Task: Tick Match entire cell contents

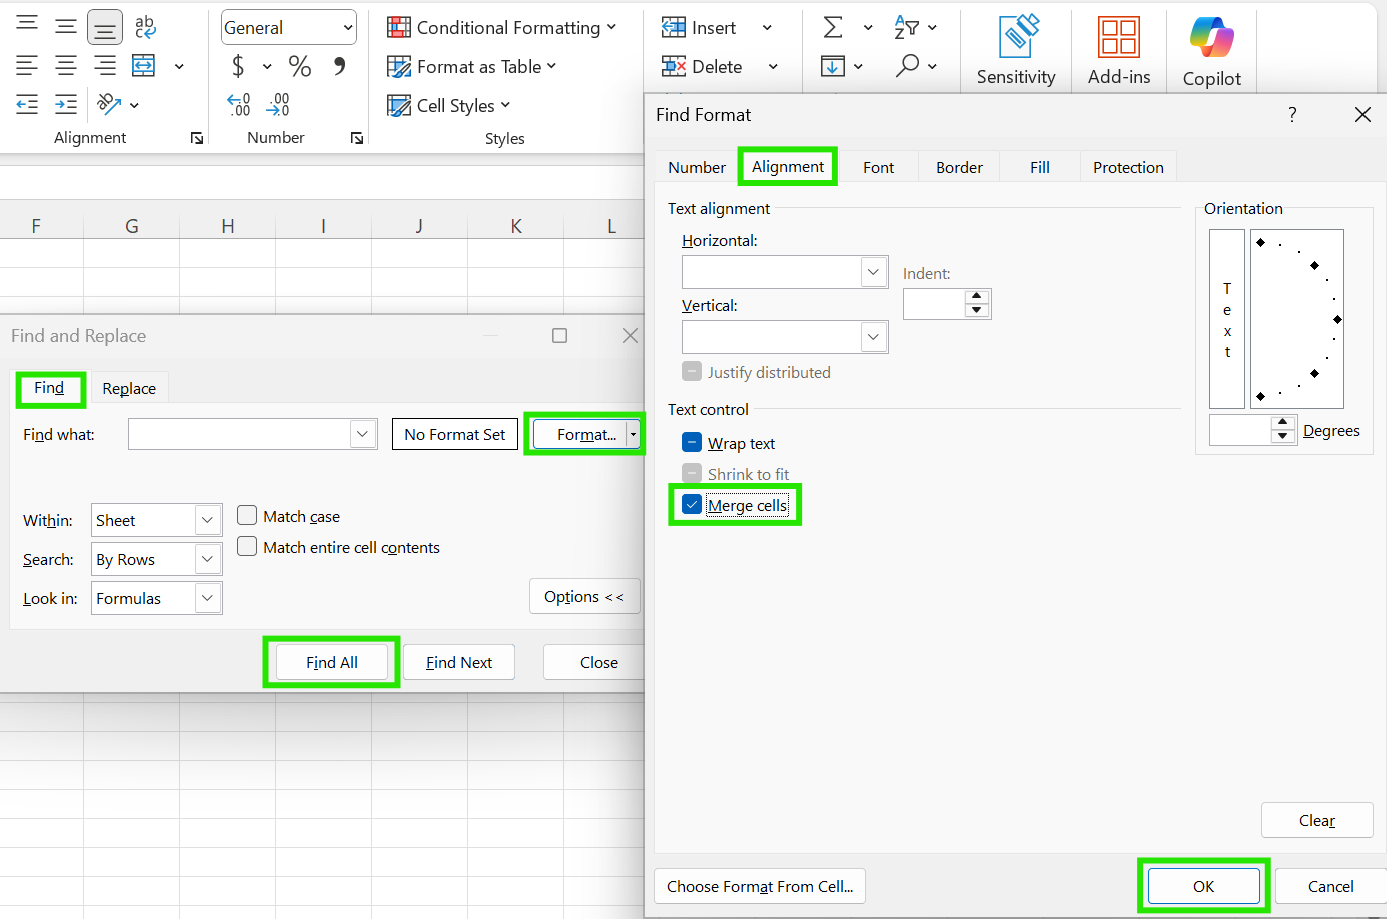Action: 247,547
